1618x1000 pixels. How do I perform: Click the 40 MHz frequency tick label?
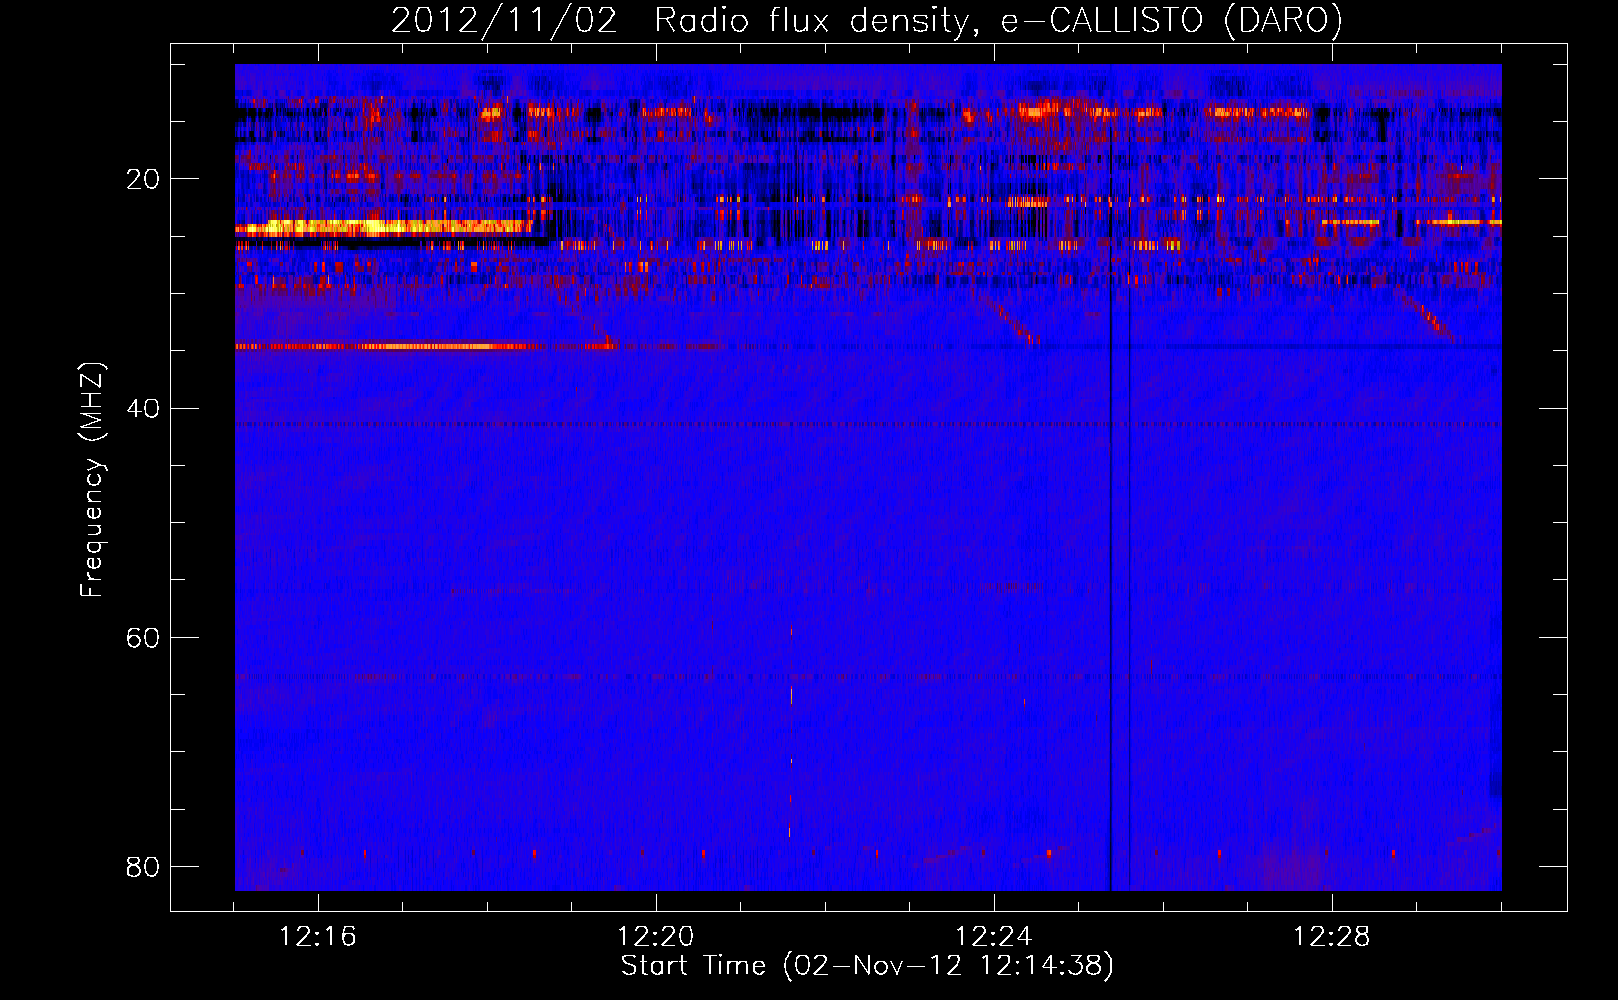coord(144,408)
